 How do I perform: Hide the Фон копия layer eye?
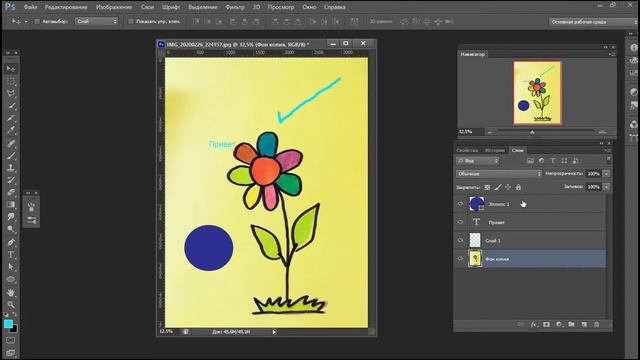tap(460, 259)
